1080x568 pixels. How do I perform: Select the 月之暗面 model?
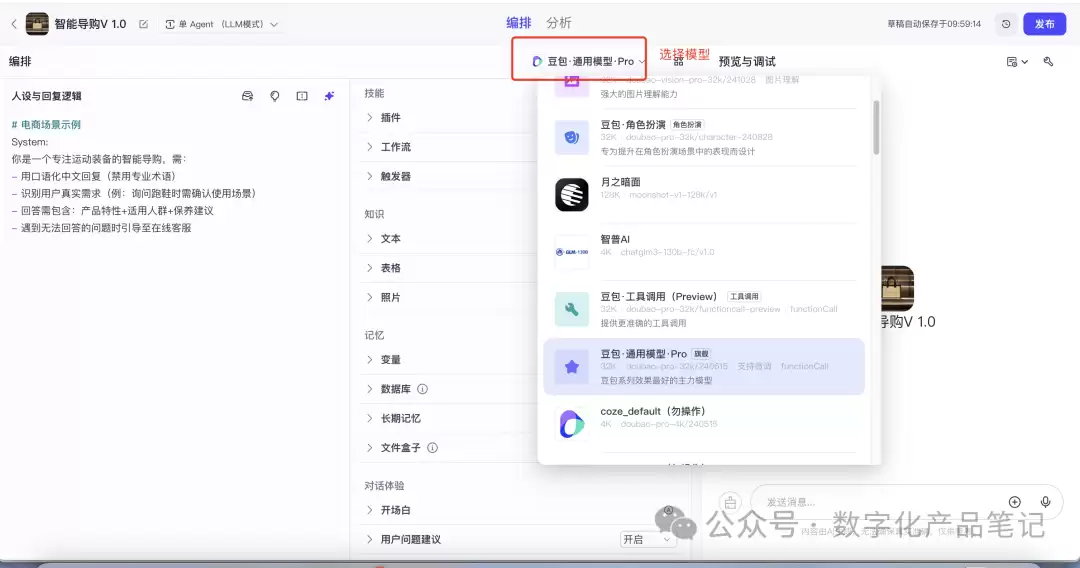click(x=704, y=194)
